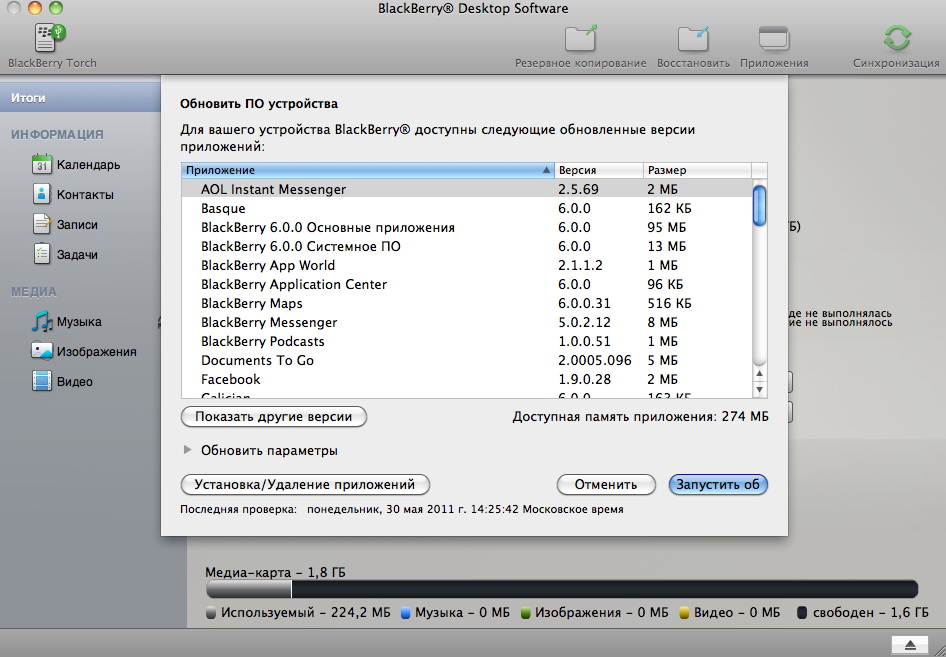946x657 pixels.
Task: Click the Показать другие версии button
Action: point(274,417)
